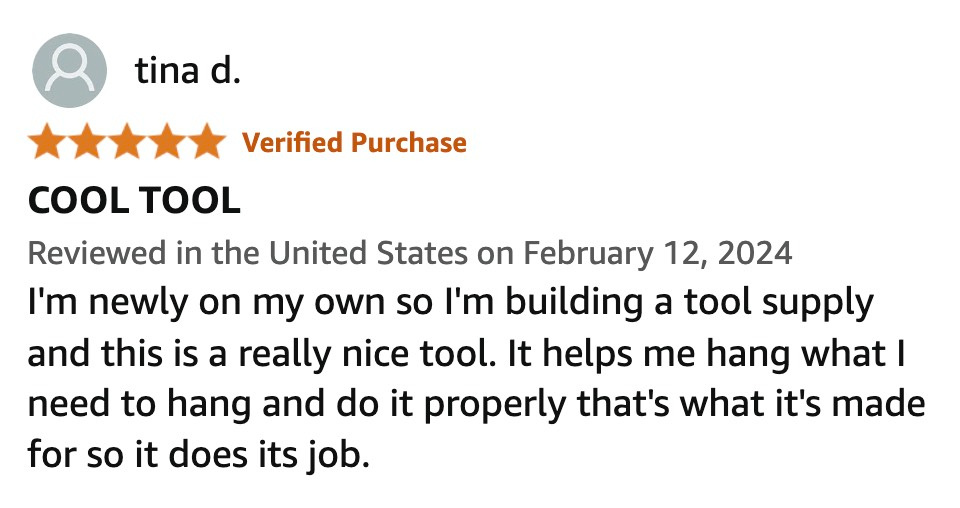Click the Verified Purchase label

coord(354,143)
